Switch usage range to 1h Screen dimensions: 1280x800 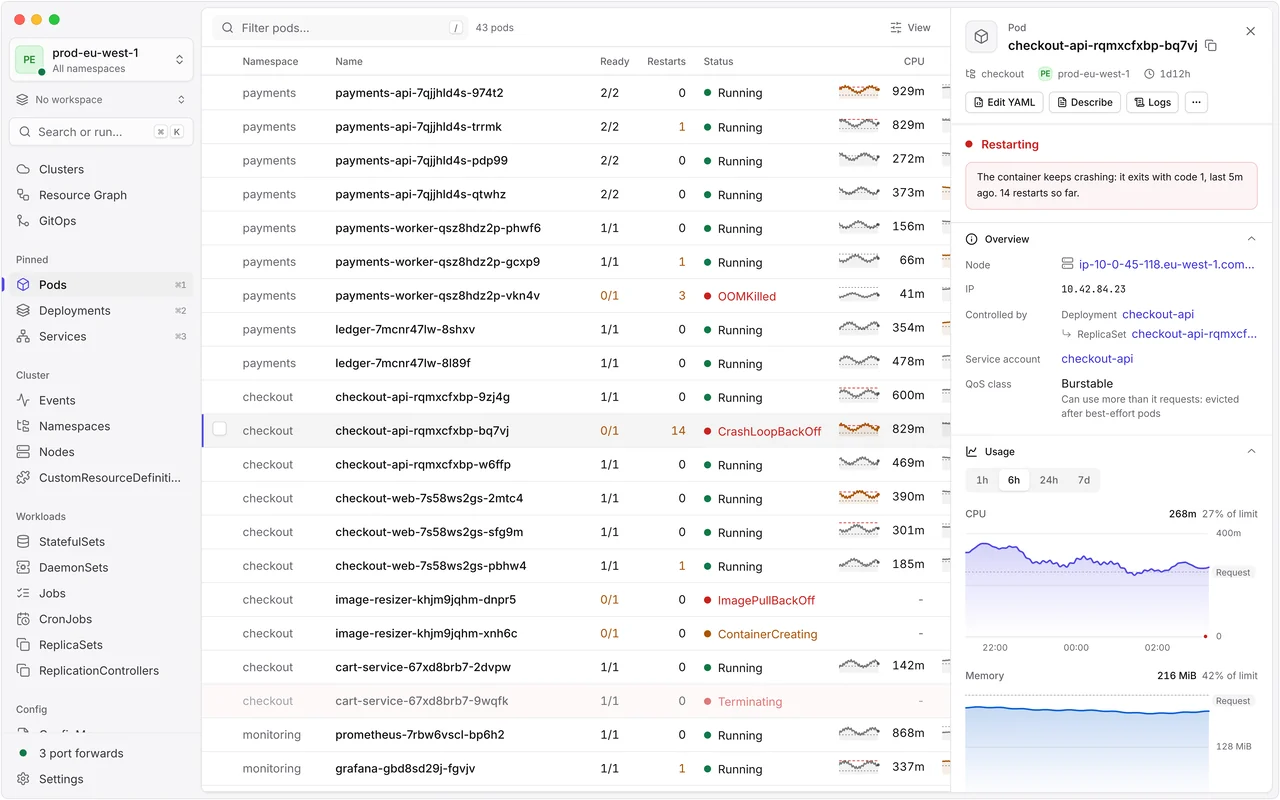982,480
